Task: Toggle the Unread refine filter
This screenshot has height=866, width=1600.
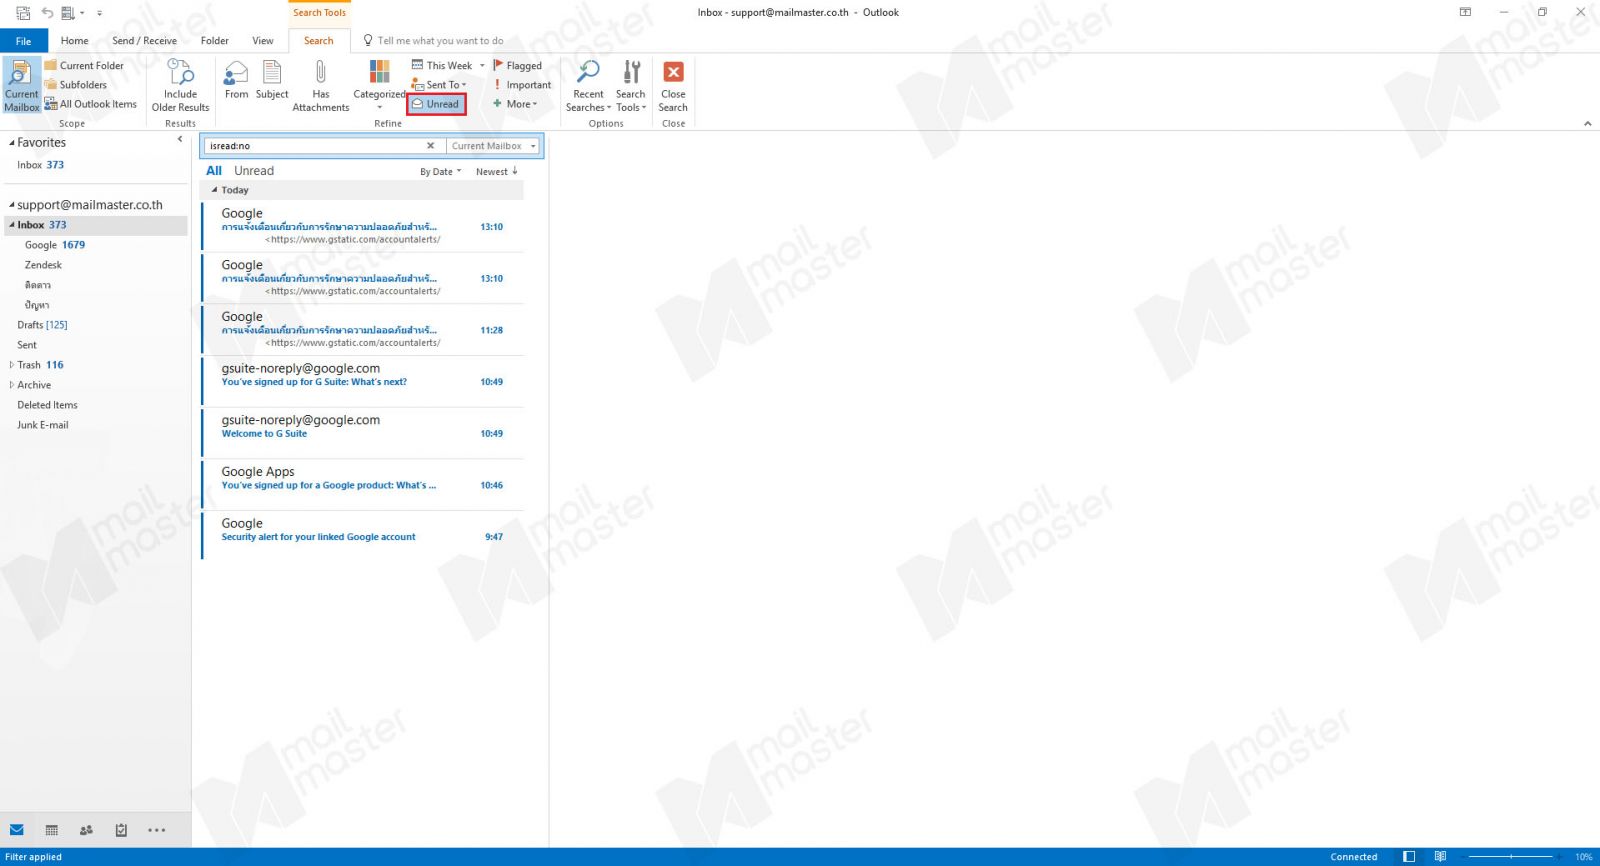Action: coord(436,104)
